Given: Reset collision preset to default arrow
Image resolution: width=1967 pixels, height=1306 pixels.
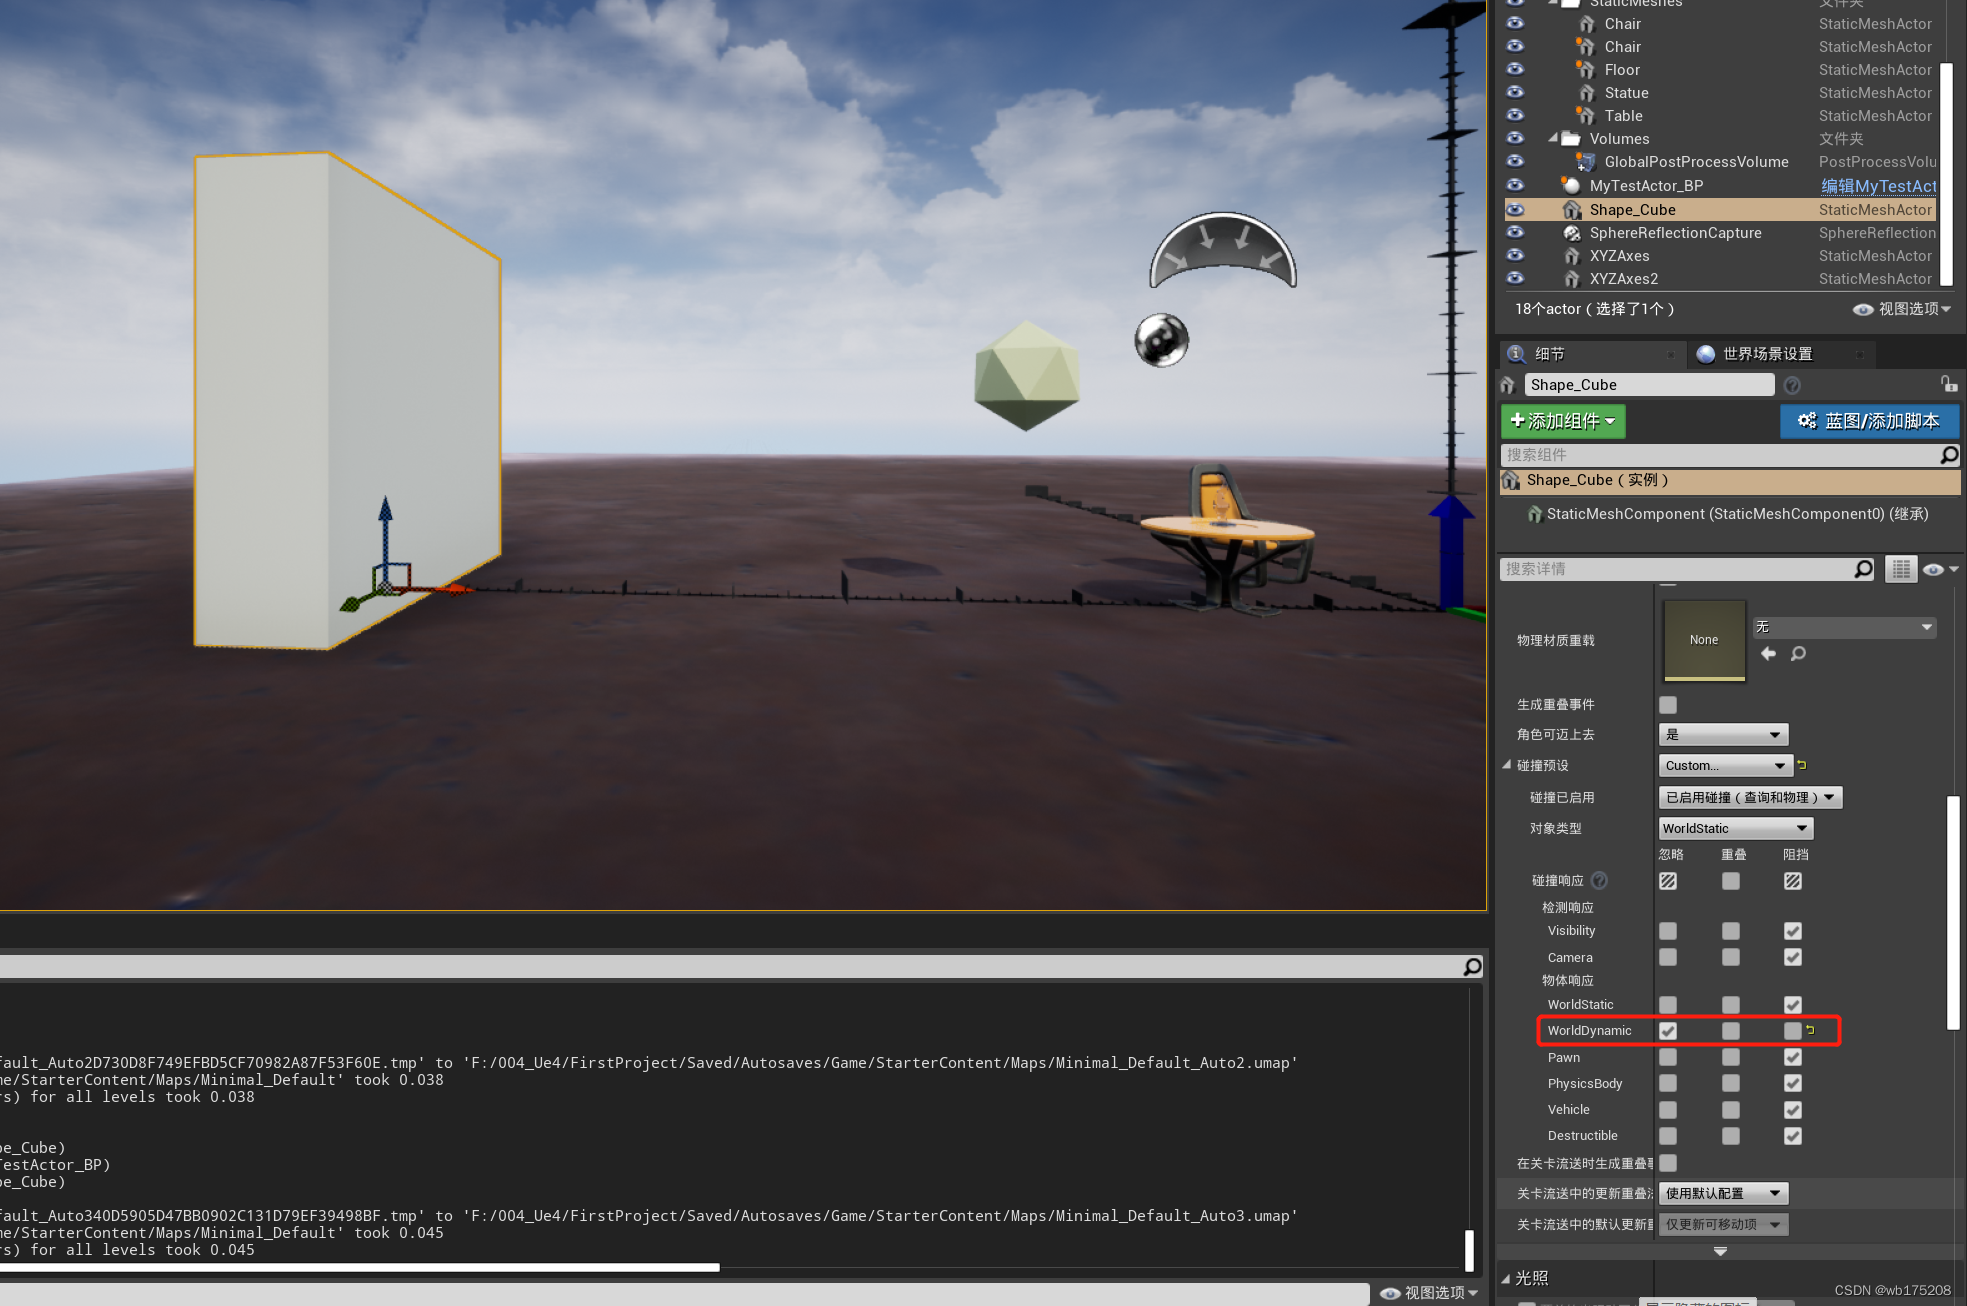Looking at the screenshot, I should tap(1802, 765).
